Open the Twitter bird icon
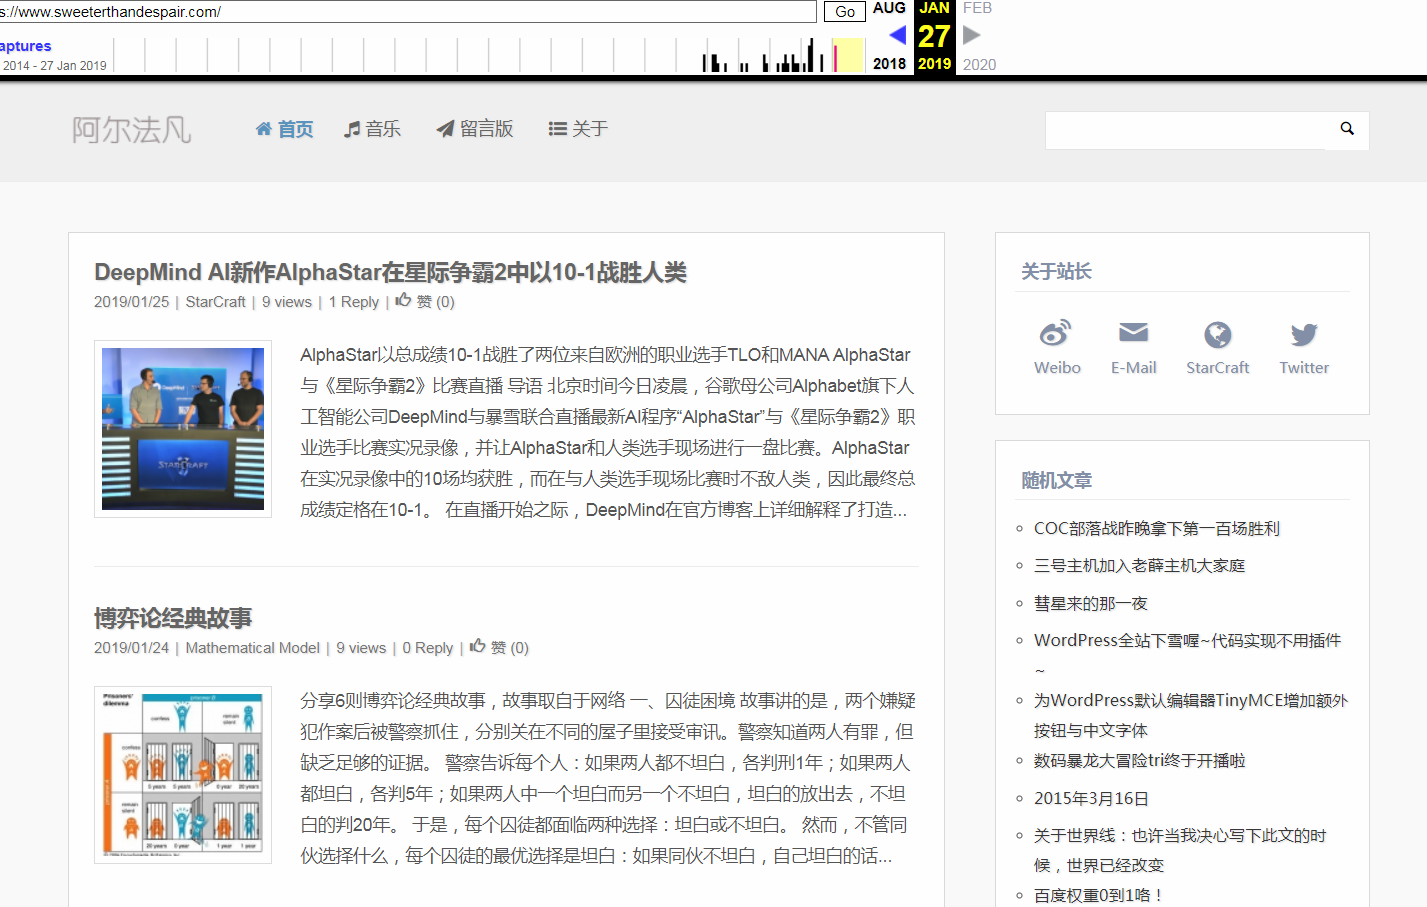1427x907 pixels. tap(1304, 334)
